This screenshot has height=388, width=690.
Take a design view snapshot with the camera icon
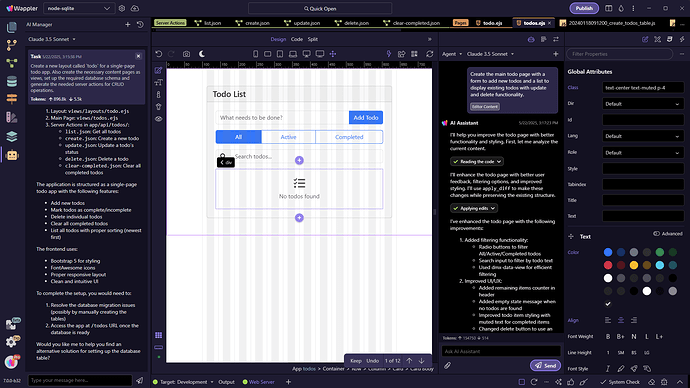click(x=187, y=54)
